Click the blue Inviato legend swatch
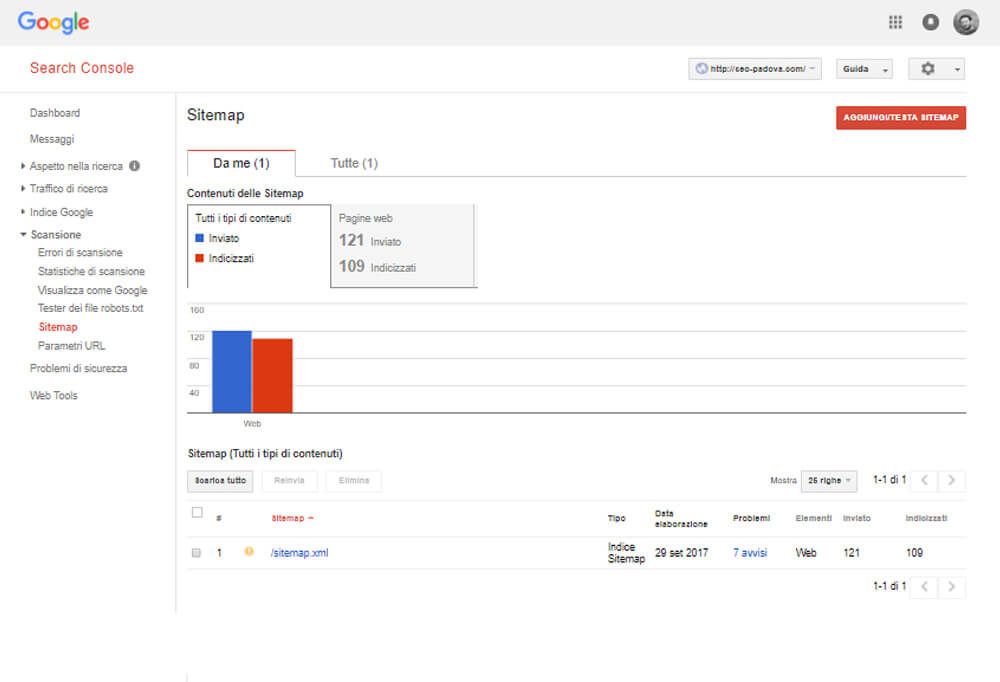 200,238
